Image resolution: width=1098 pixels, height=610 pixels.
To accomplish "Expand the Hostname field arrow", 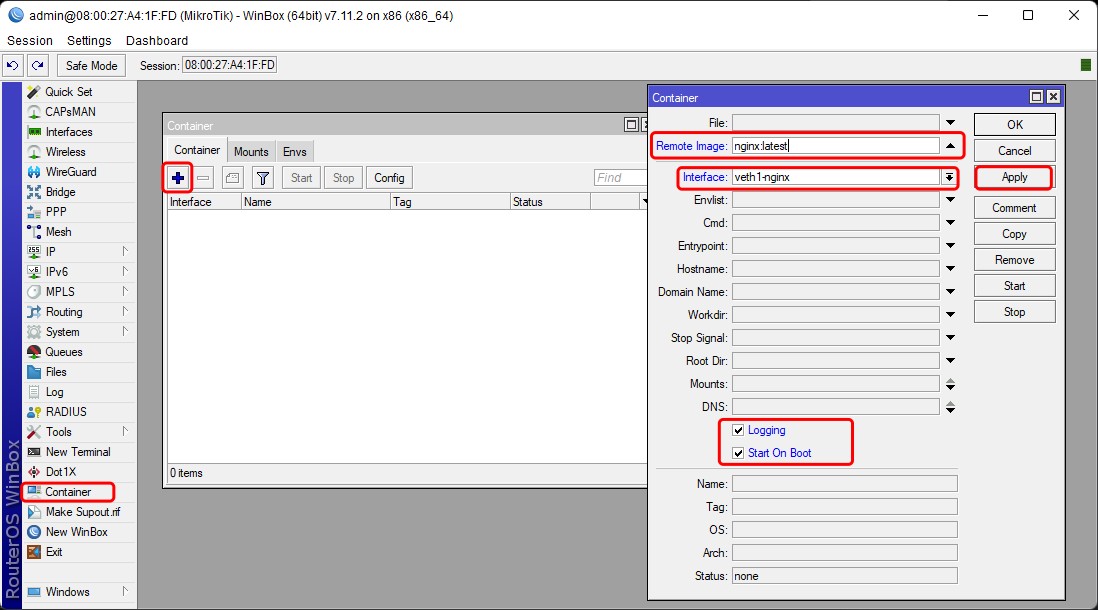I will click(950, 269).
